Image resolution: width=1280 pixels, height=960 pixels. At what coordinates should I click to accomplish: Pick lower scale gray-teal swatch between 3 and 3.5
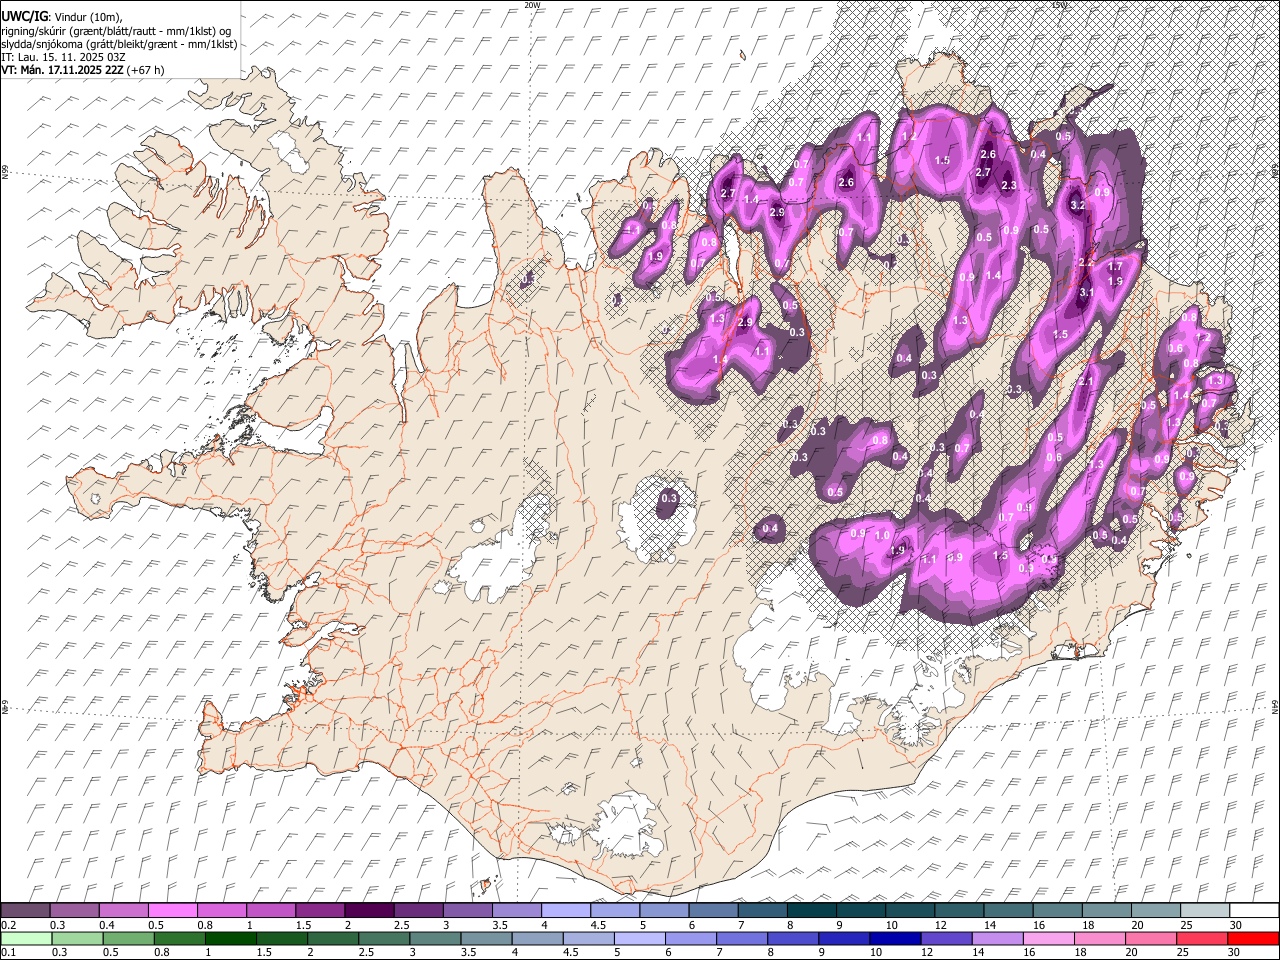tap(435, 939)
